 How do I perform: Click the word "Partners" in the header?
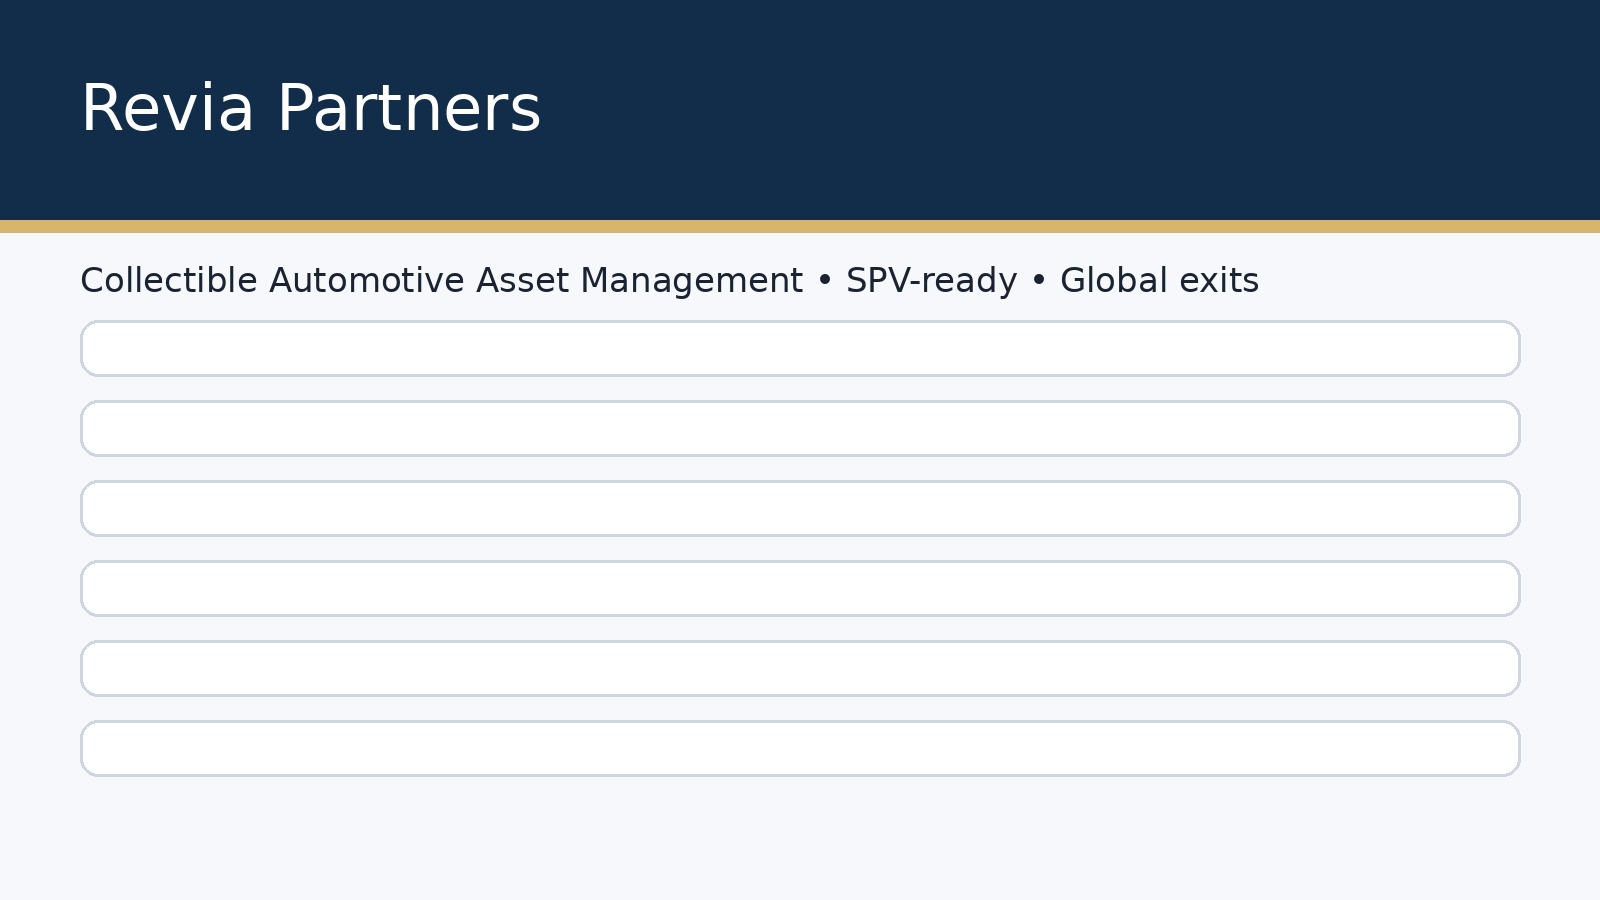click(x=408, y=109)
